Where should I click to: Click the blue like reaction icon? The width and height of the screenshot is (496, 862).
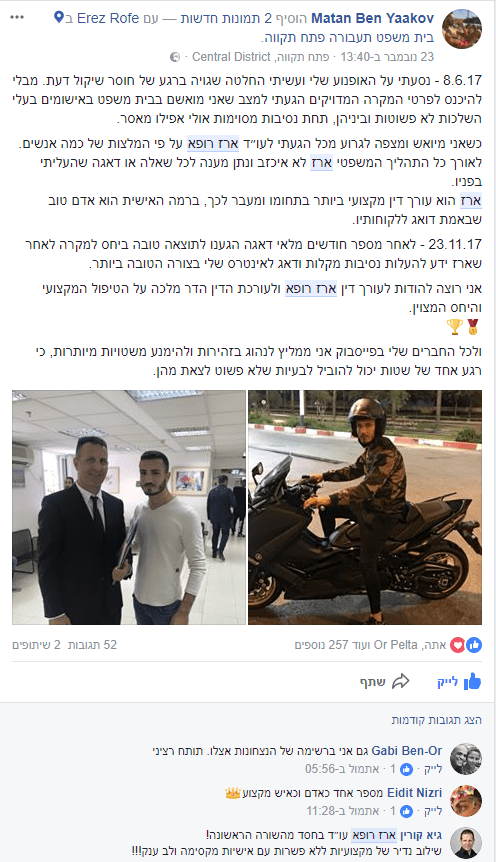475,645
